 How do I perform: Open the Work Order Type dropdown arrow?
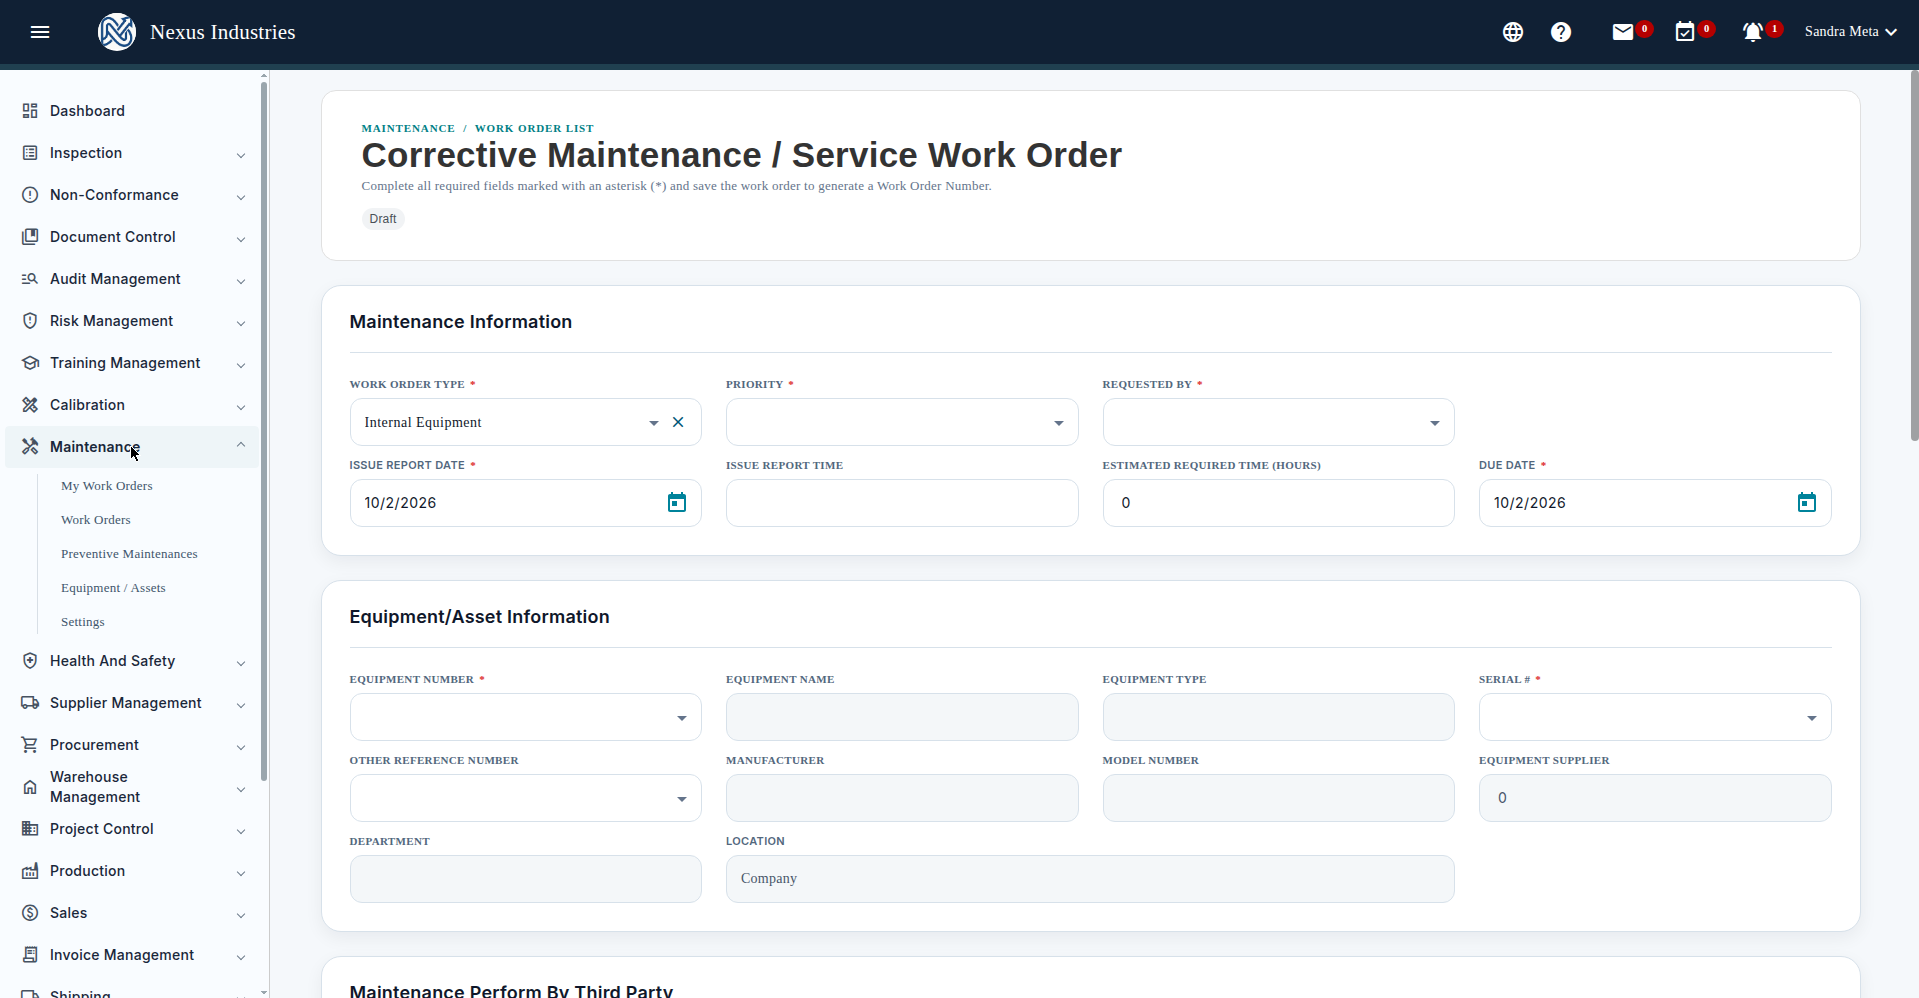tap(653, 423)
